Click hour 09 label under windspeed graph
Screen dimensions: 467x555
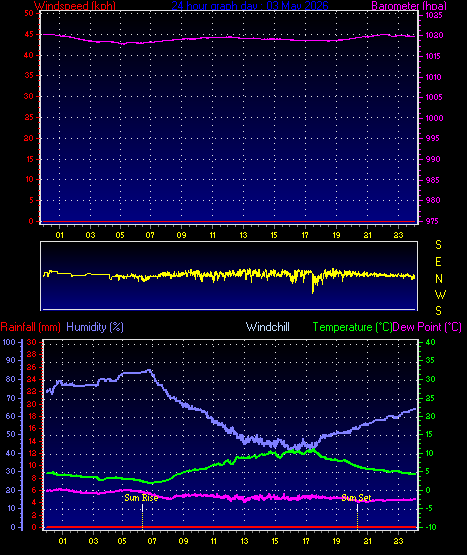click(x=181, y=235)
